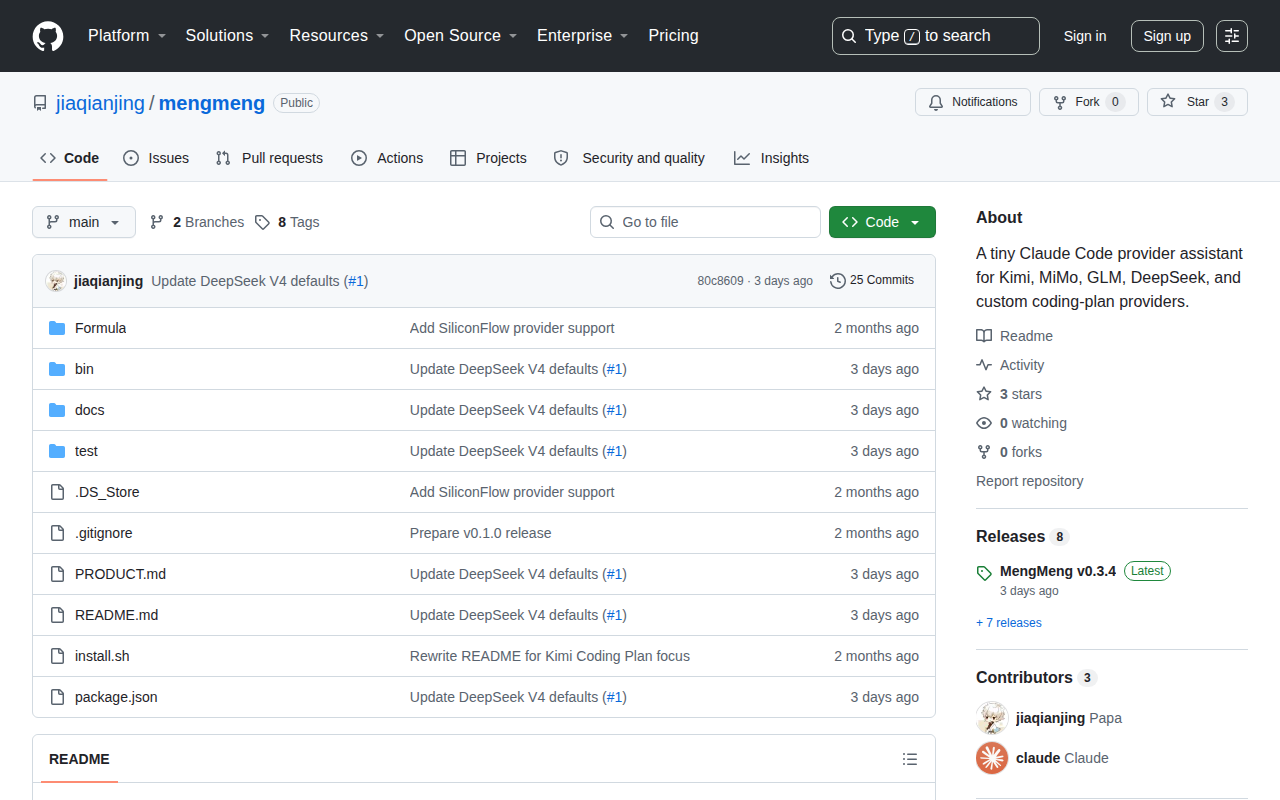
Task: Click the install.sh file icon
Action: point(57,656)
